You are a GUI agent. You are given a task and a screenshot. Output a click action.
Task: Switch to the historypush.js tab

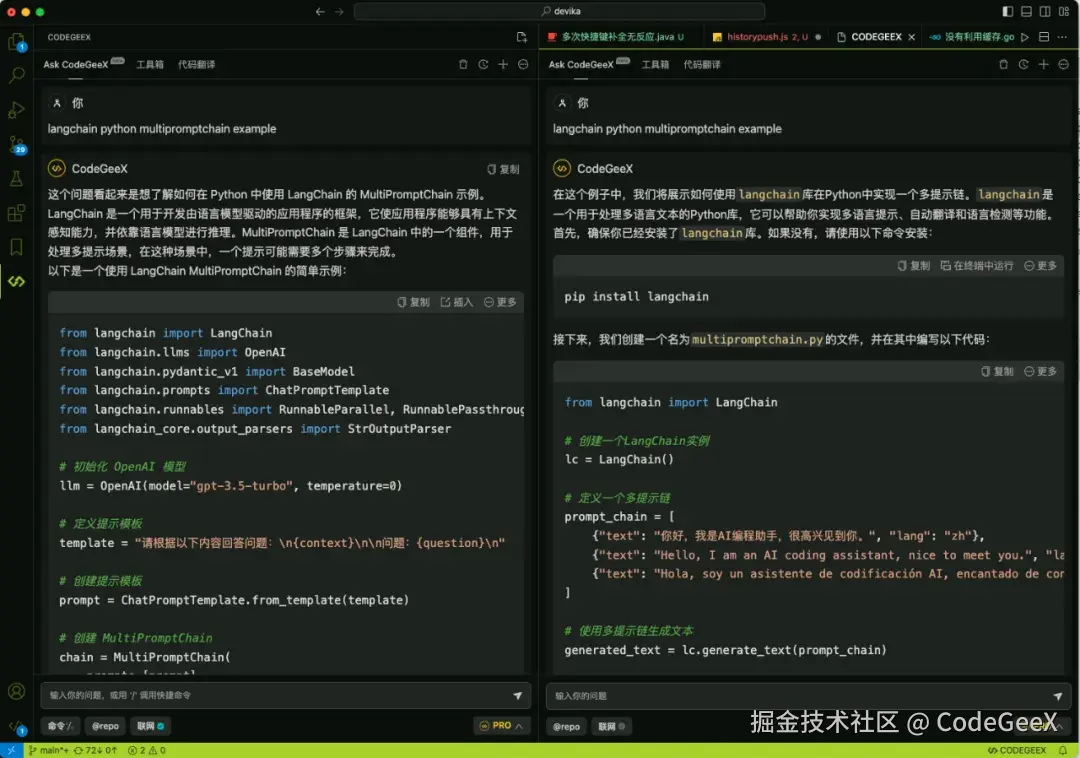[x=766, y=36]
